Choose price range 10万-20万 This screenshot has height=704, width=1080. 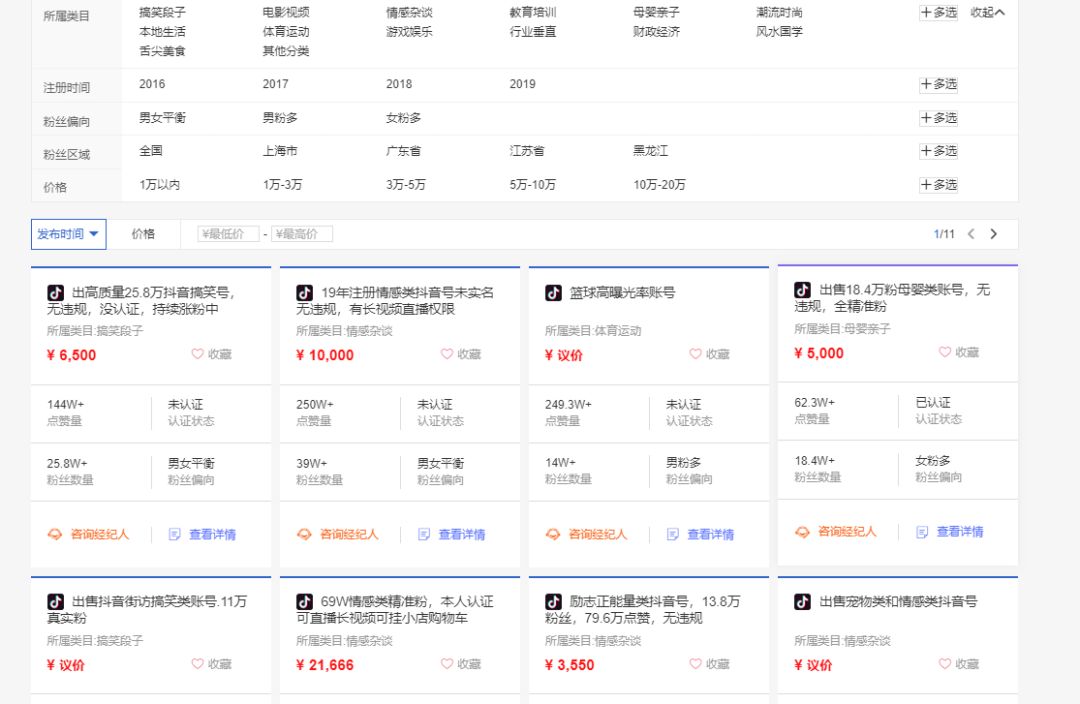pos(659,185)
